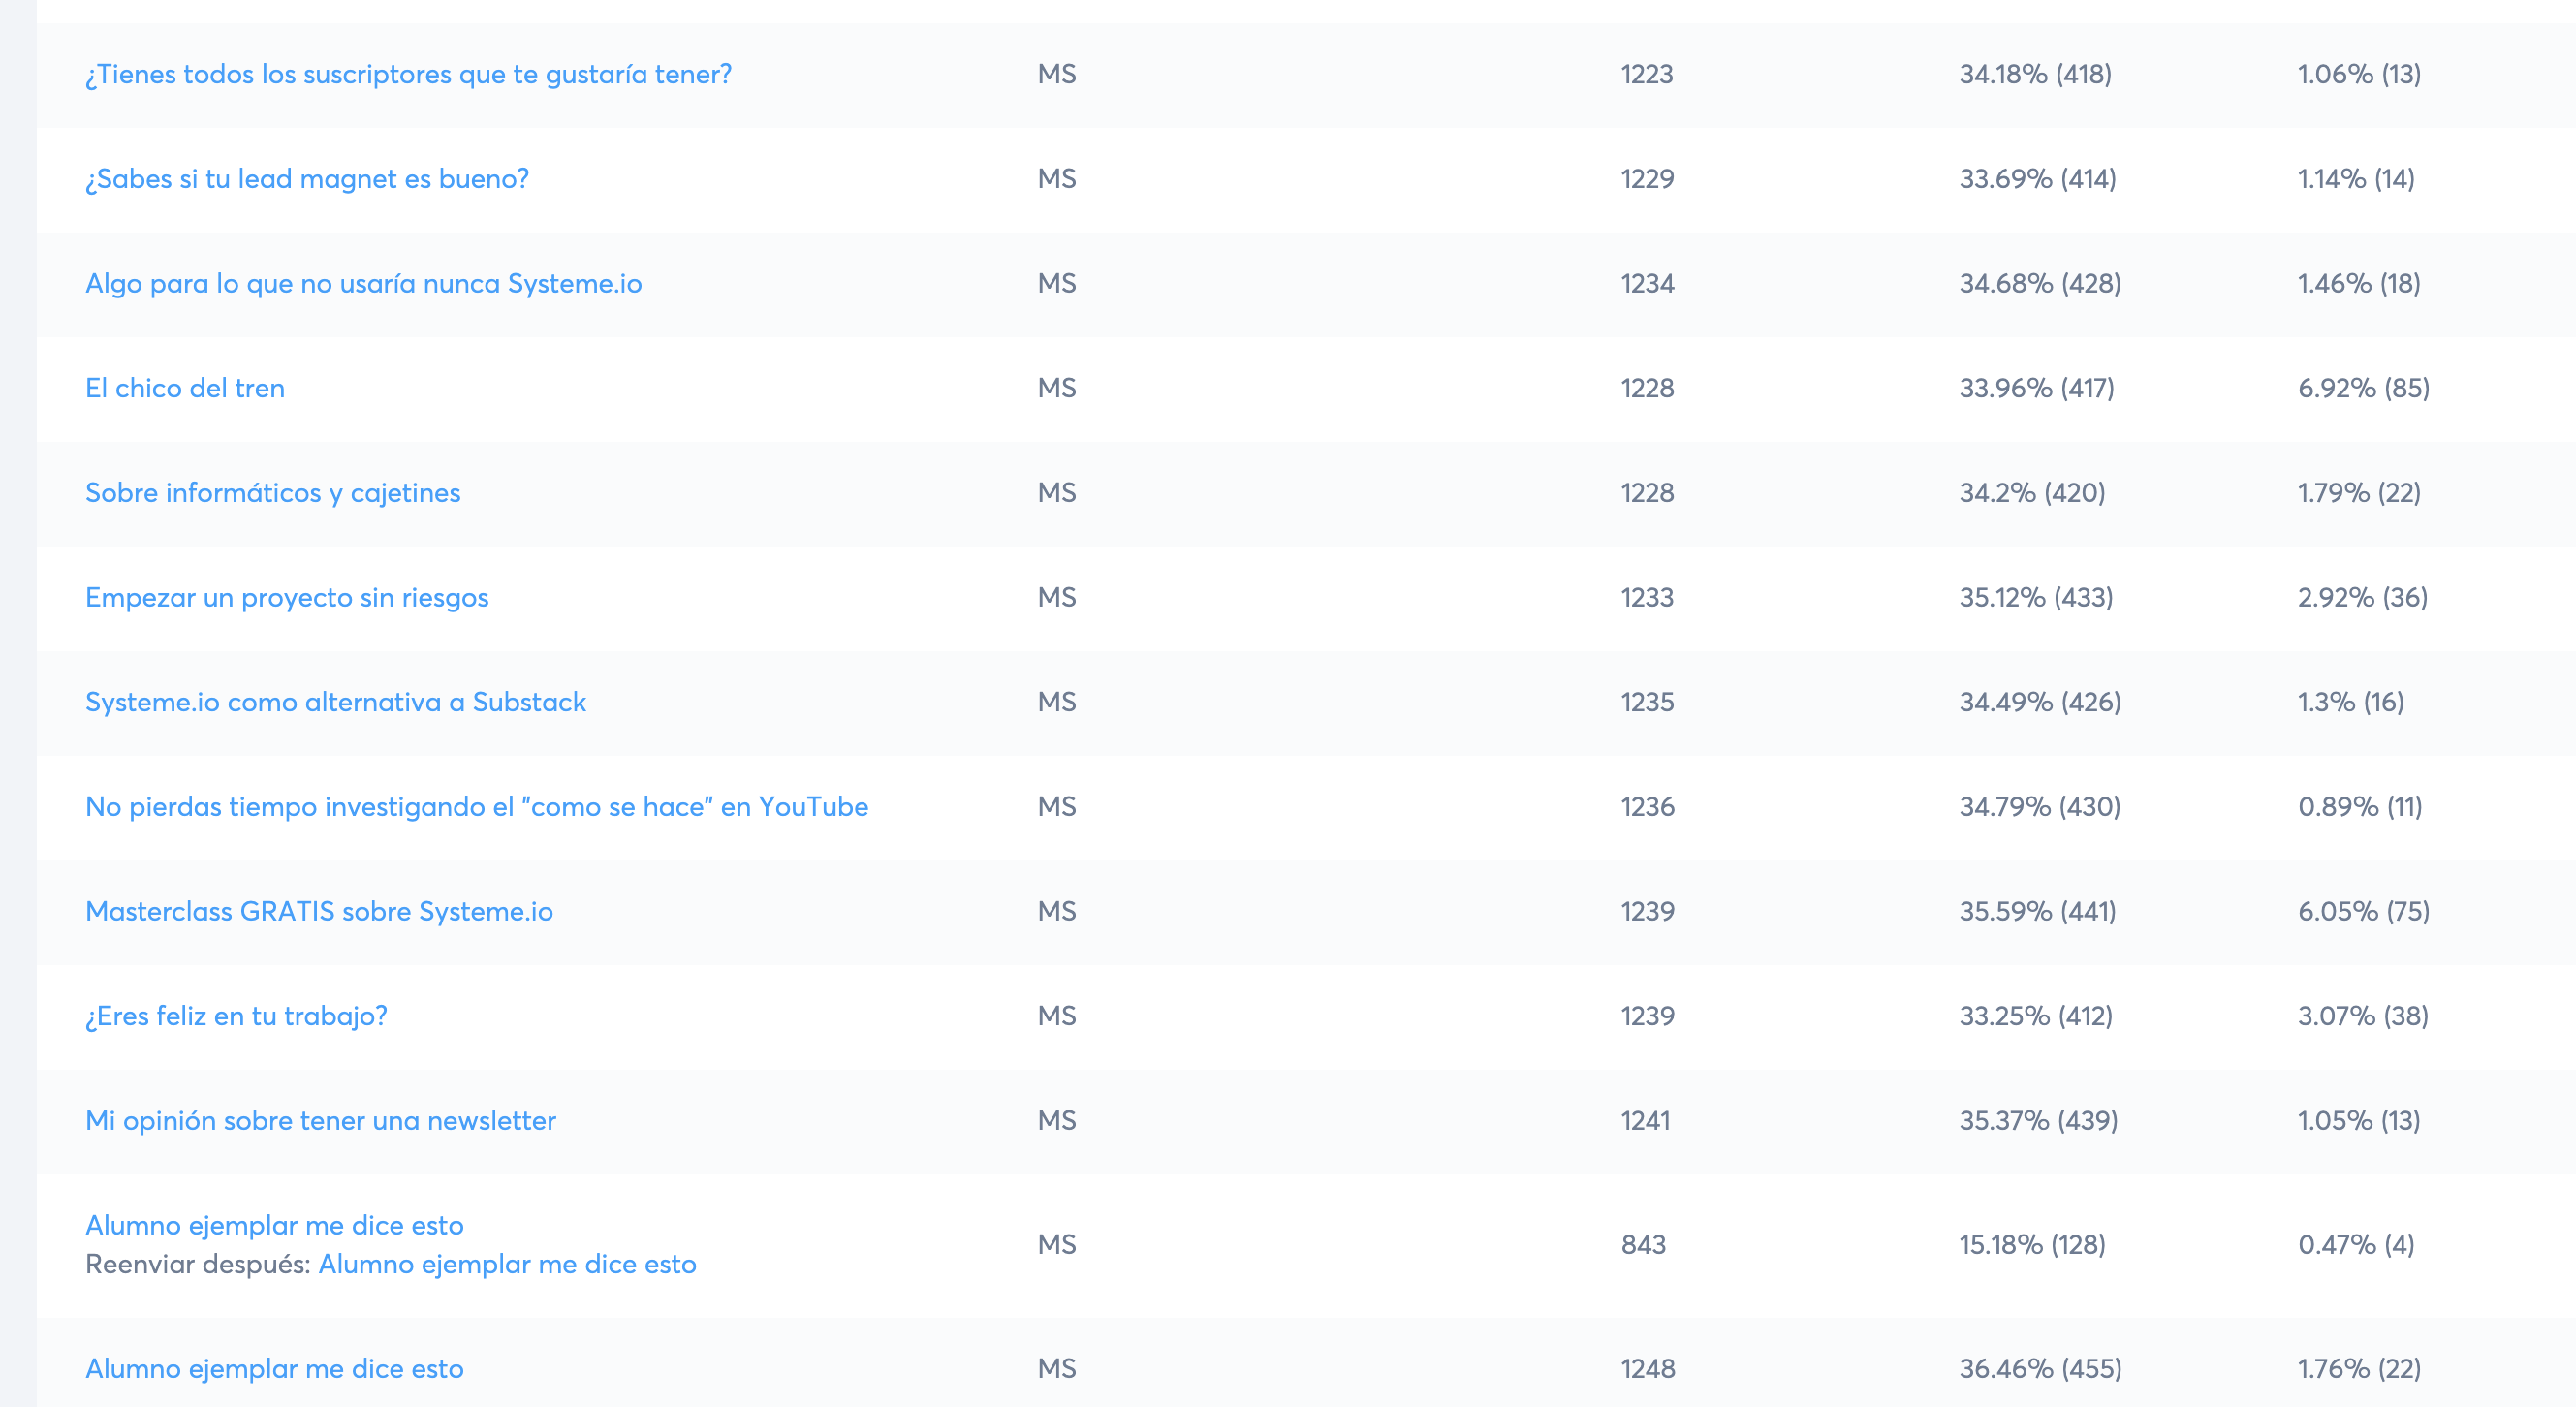The width and height of the screenshot is (2576, 1407).
Task: Open the 'El chico del tren' newsletter
Action: coord(185,388)
